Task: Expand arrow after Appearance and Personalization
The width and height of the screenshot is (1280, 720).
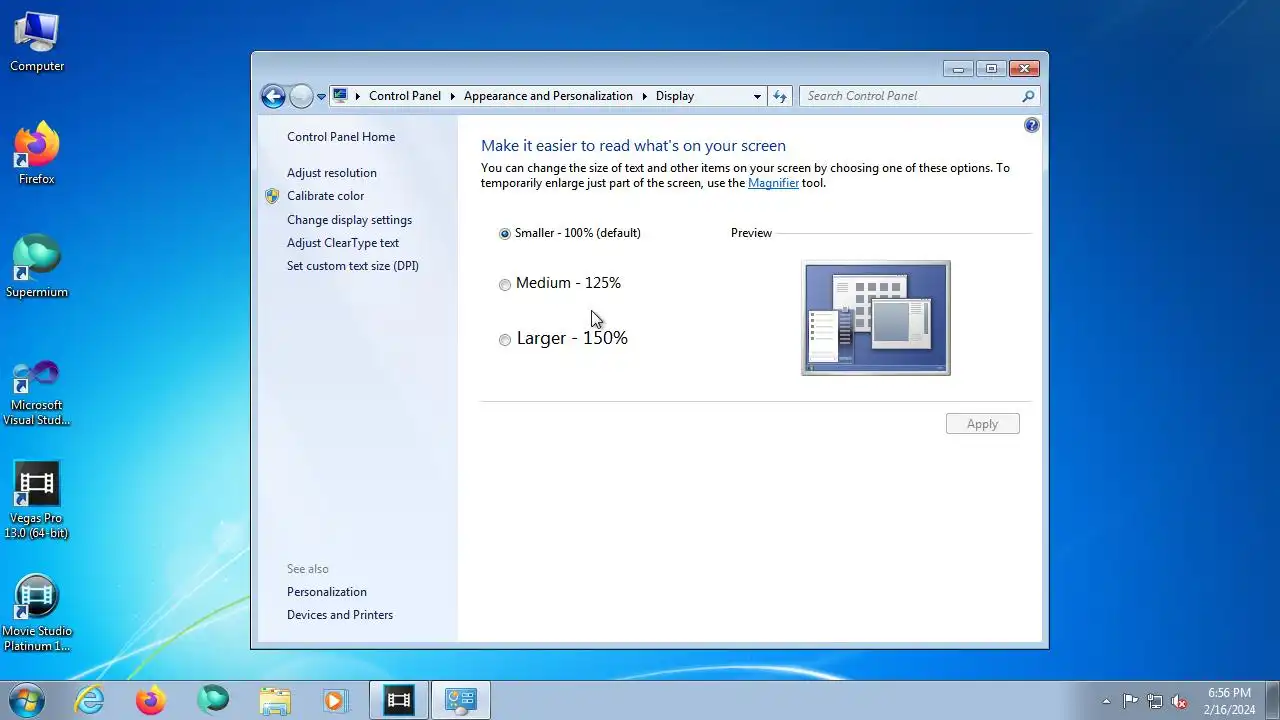Action: coord(644,96)
